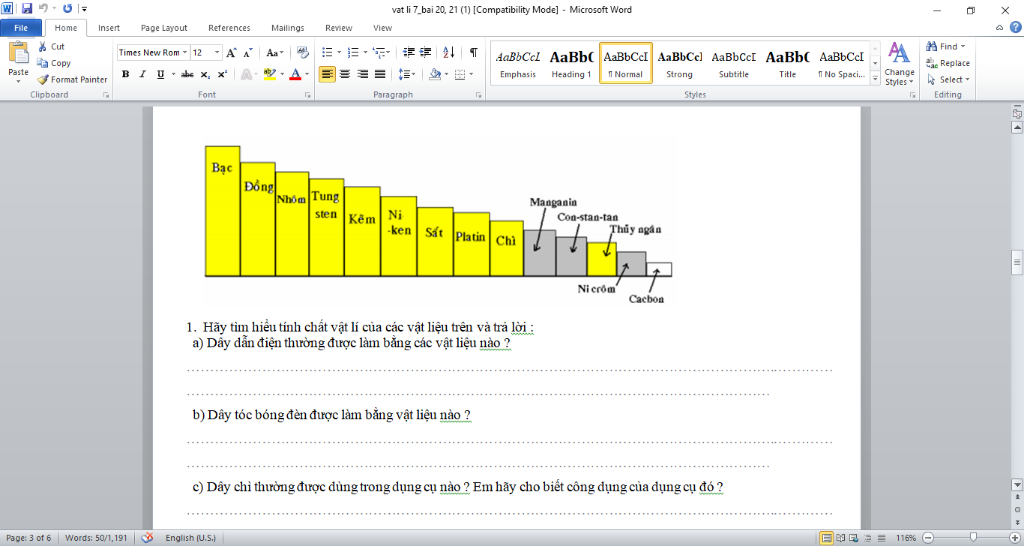The width and height of the screenshot is (1024, 546).
Task: Switch to the Mailings tab
Action: pos(288,28)
